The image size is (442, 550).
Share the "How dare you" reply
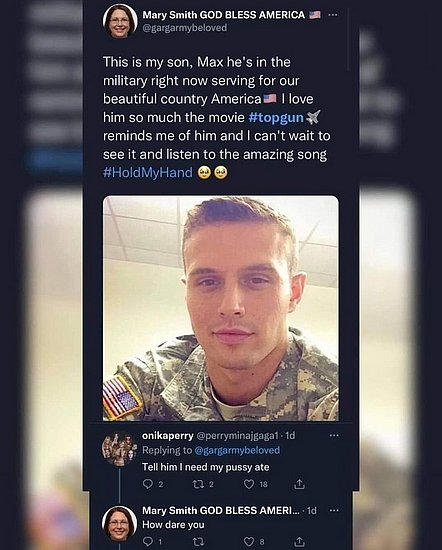[299, 542]
